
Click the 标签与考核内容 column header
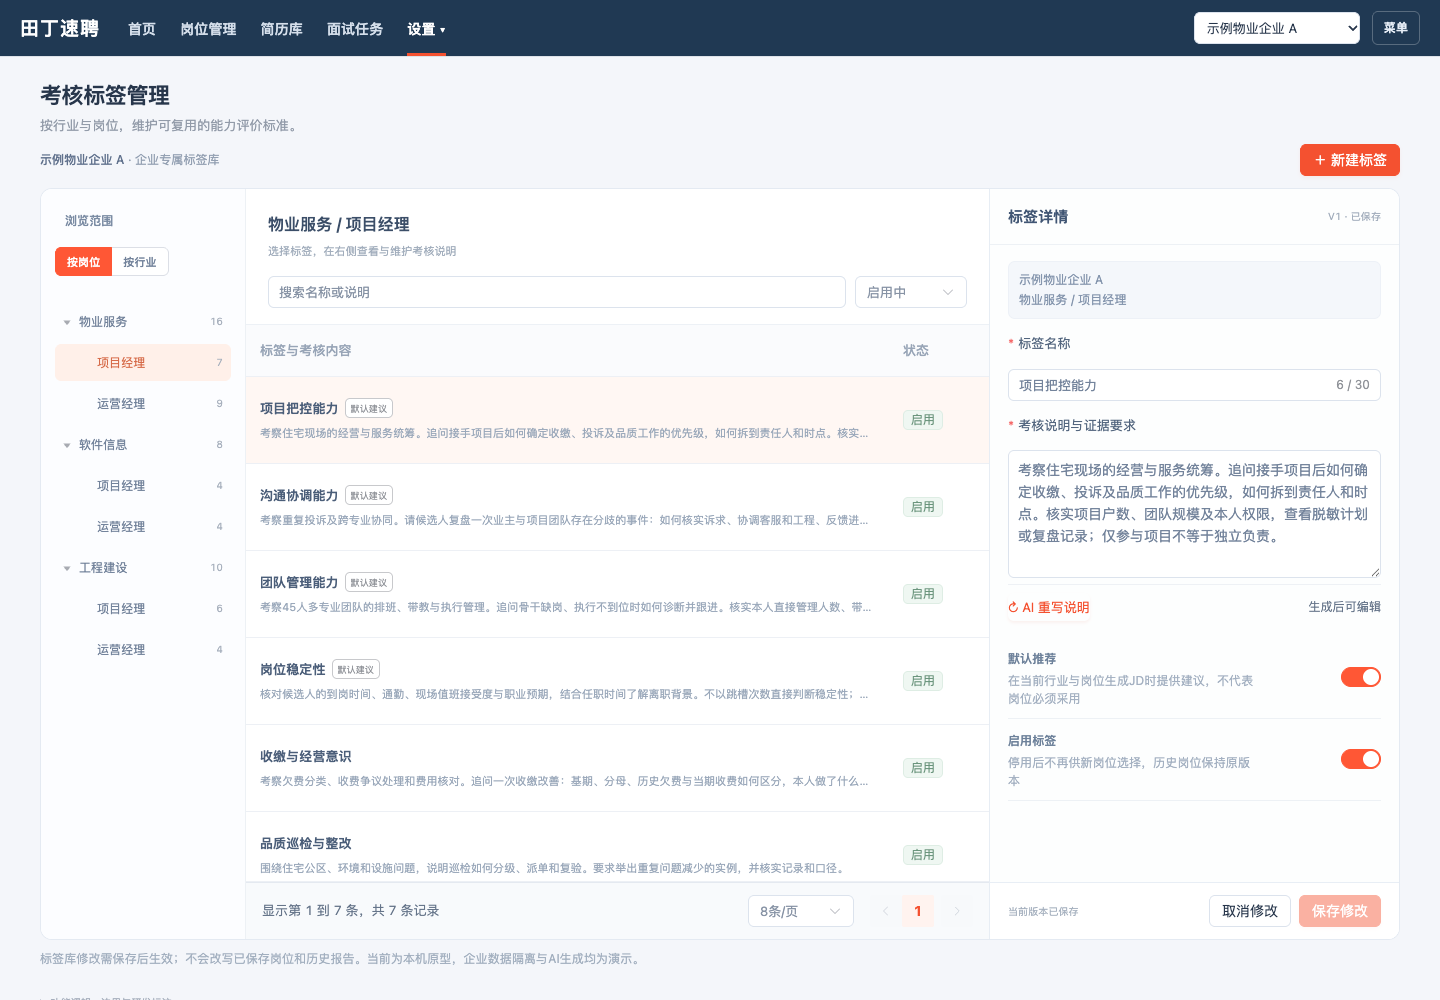pyautogui.click(x=306, y=350)
